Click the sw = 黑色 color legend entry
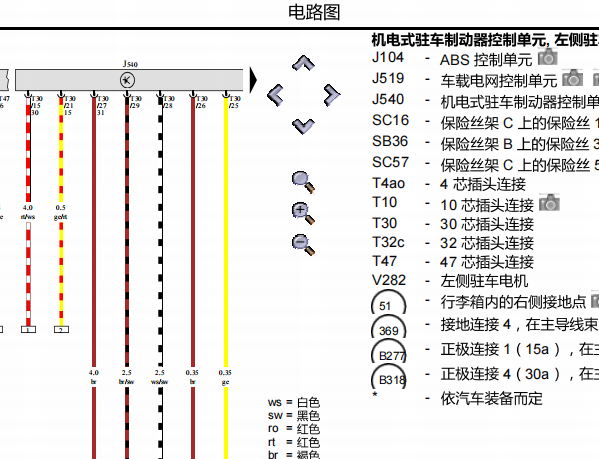Screen dimensions: 599x459 (294, 415)
